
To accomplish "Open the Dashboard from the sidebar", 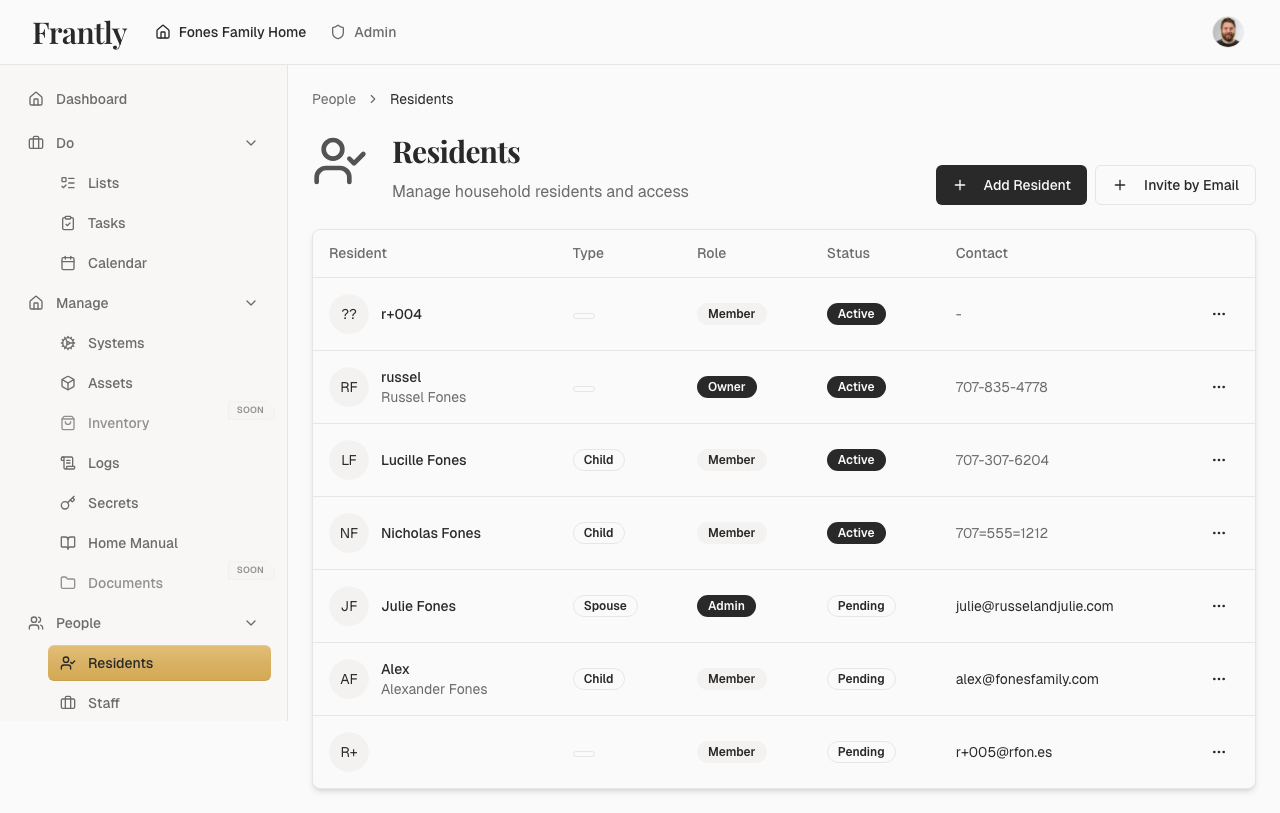I will click(x=92, y=99).
